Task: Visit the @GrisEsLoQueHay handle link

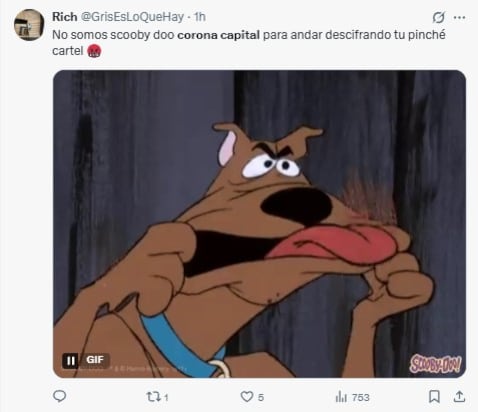Action: coord(133,17)
